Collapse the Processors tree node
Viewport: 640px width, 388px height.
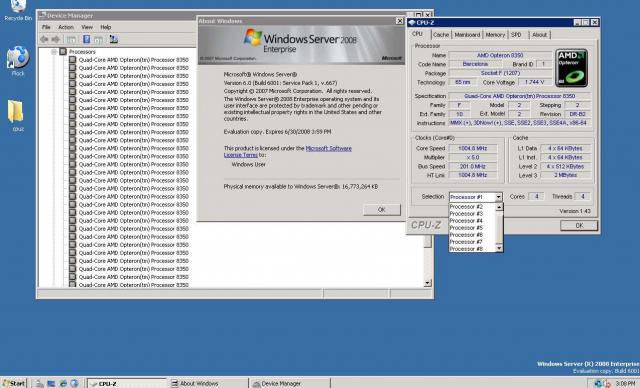(x=54, y=52)
